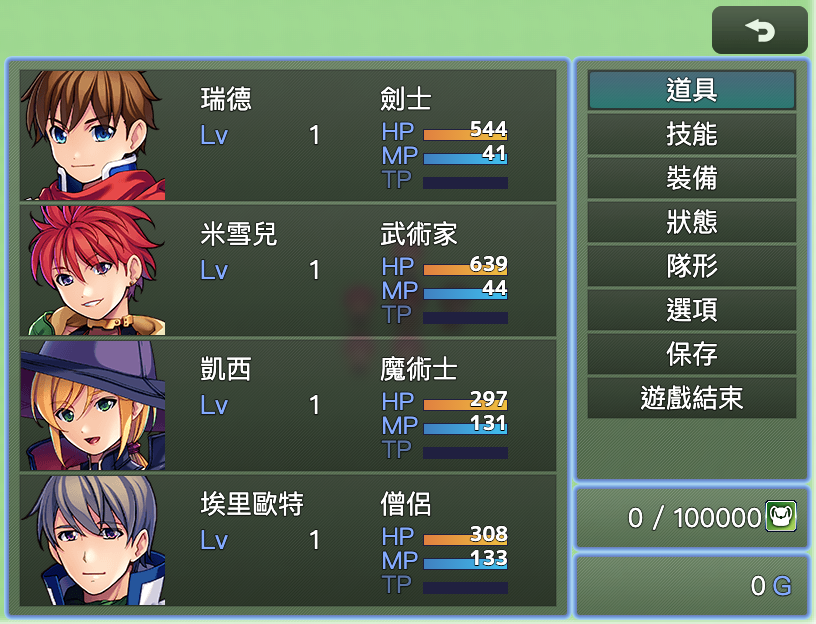Open the 狀態 status menu

click(x=692, y=222)
